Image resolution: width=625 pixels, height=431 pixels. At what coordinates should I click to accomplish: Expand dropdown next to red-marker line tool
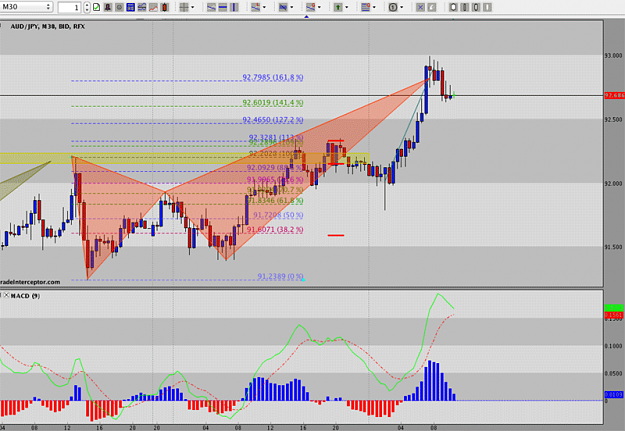point(264,7)
